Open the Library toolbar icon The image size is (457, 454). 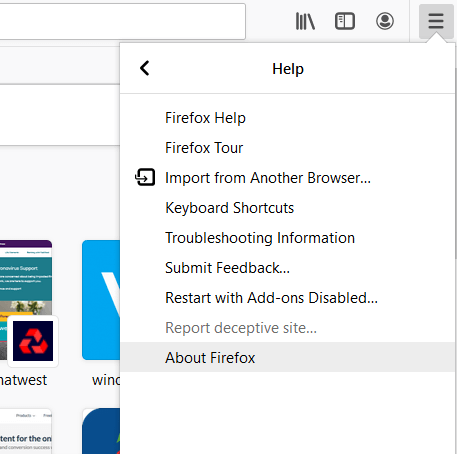(x=305, y=21)
